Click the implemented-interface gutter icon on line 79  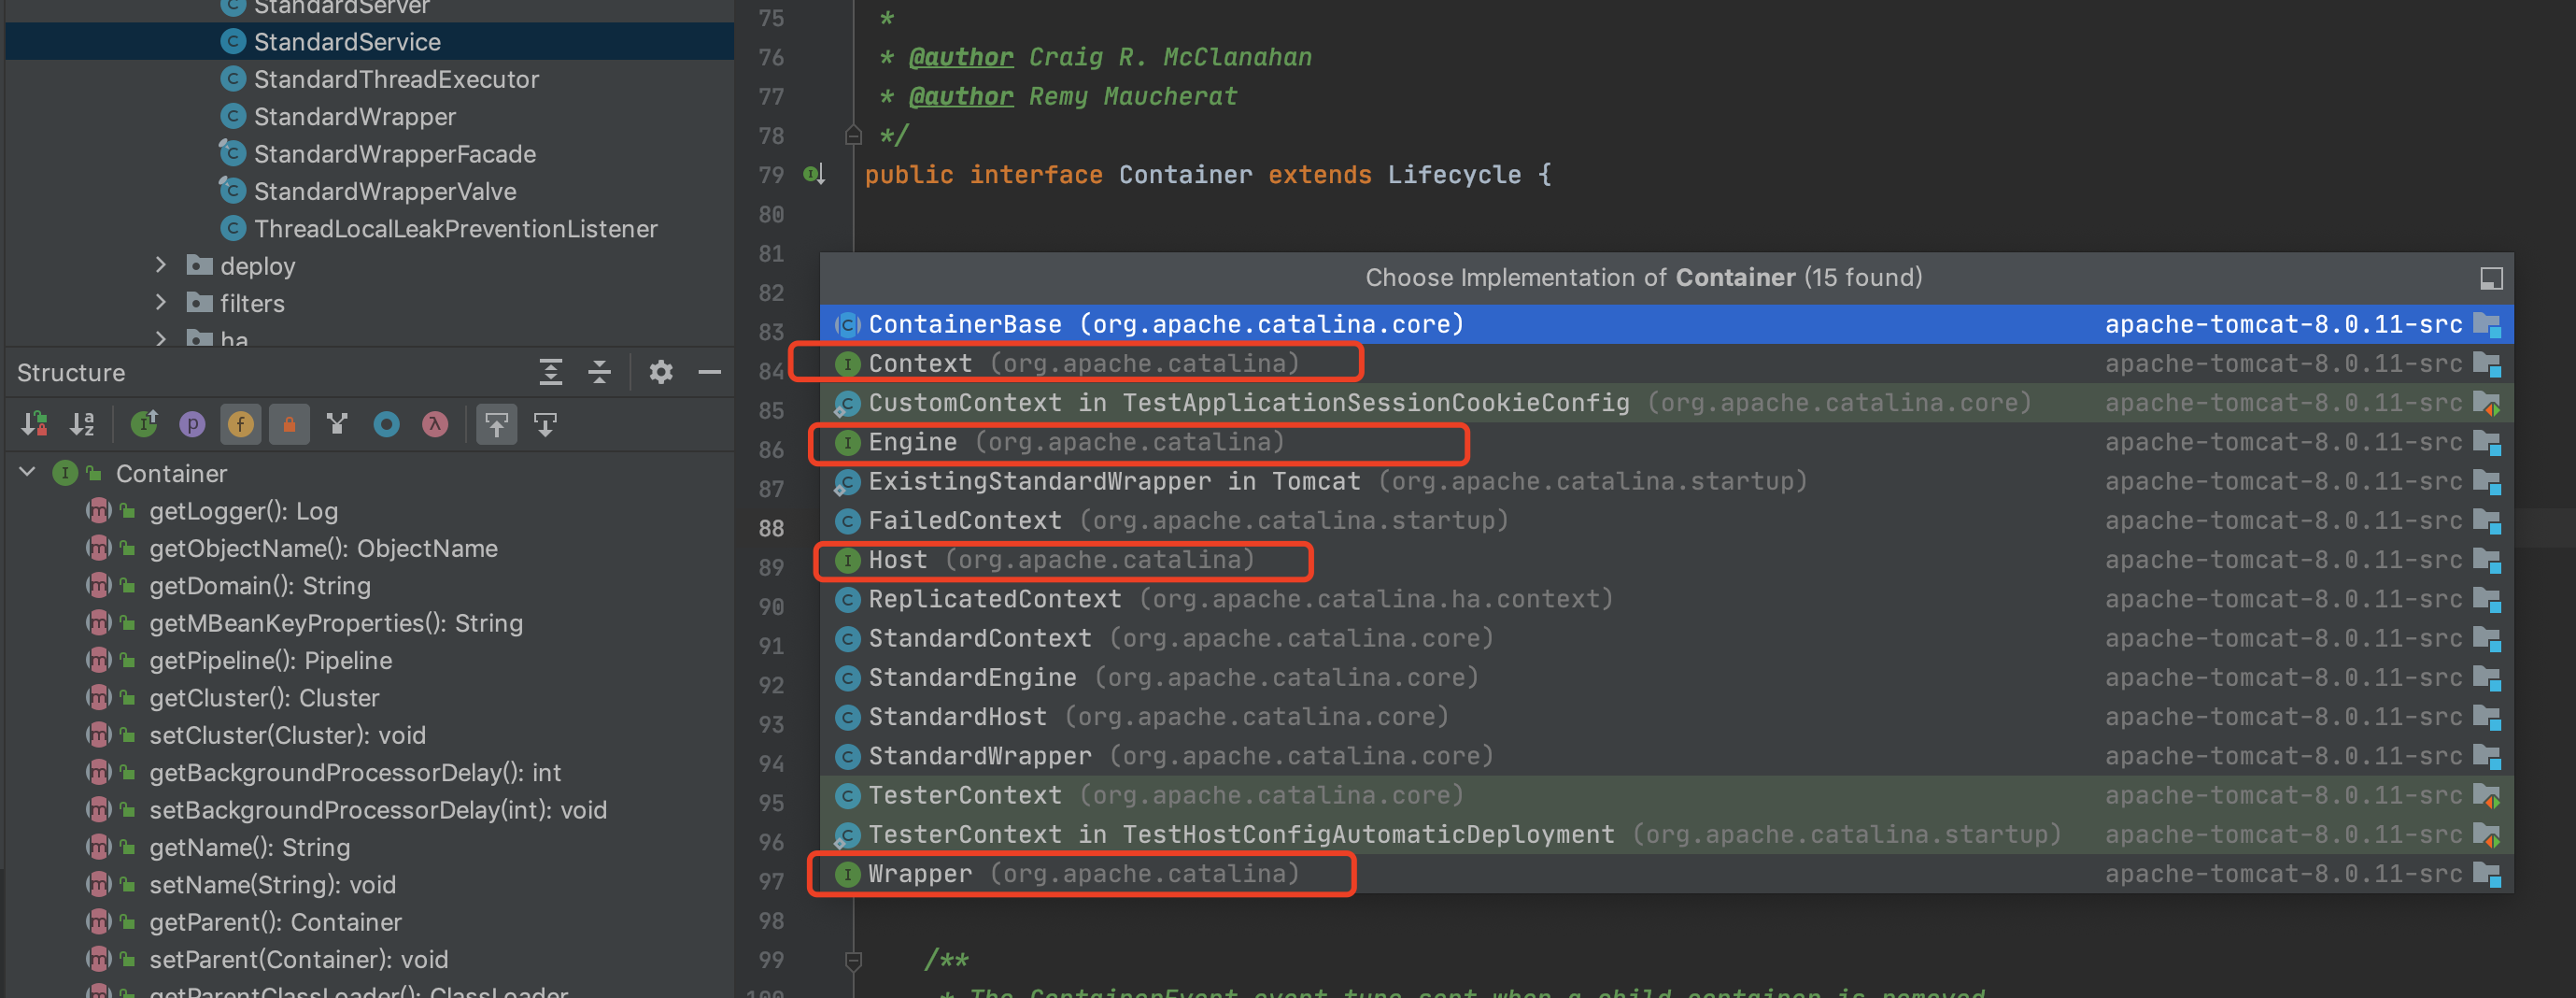point(813,175)
